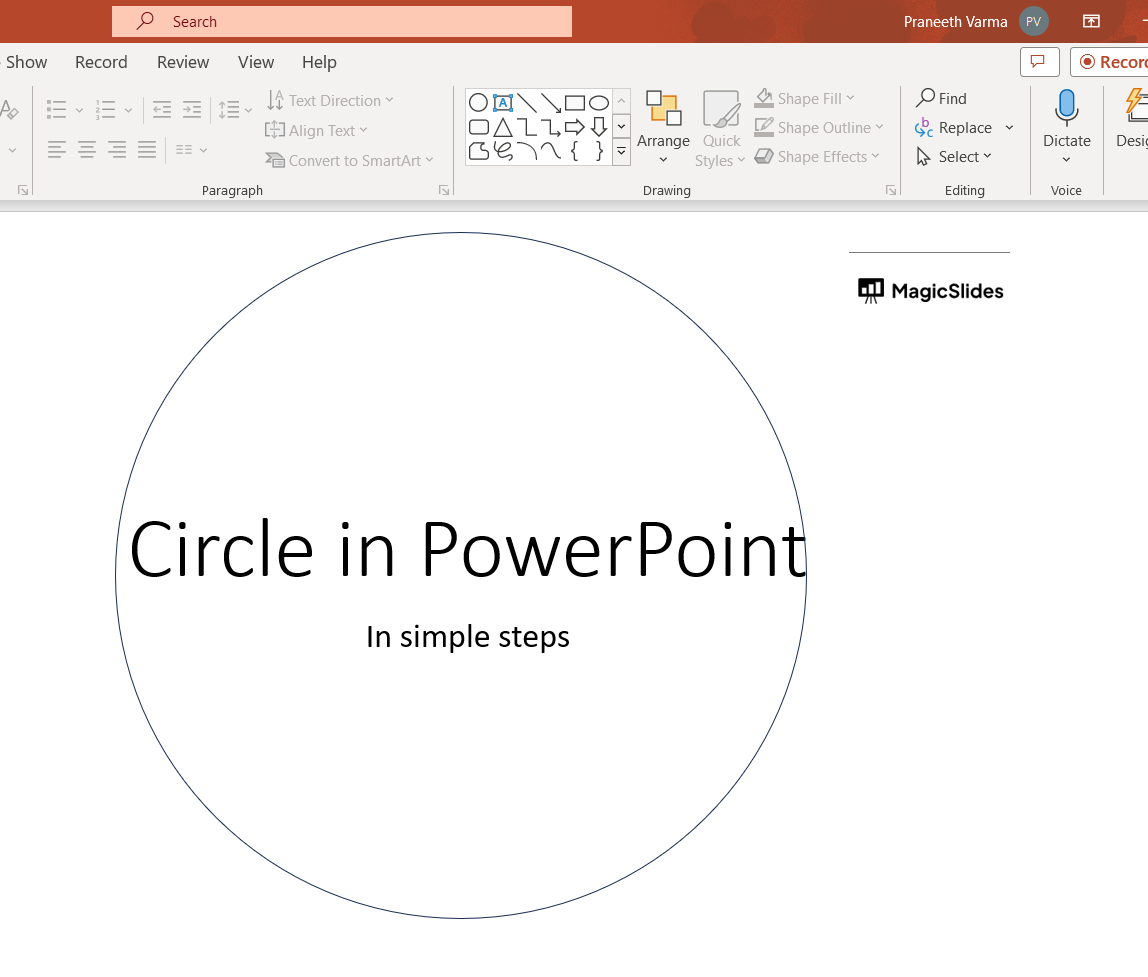Click the Dictate microphone icon
Image resolution: width=1148 pixels, height=977 pixels.
click(x=1066, y=107)
